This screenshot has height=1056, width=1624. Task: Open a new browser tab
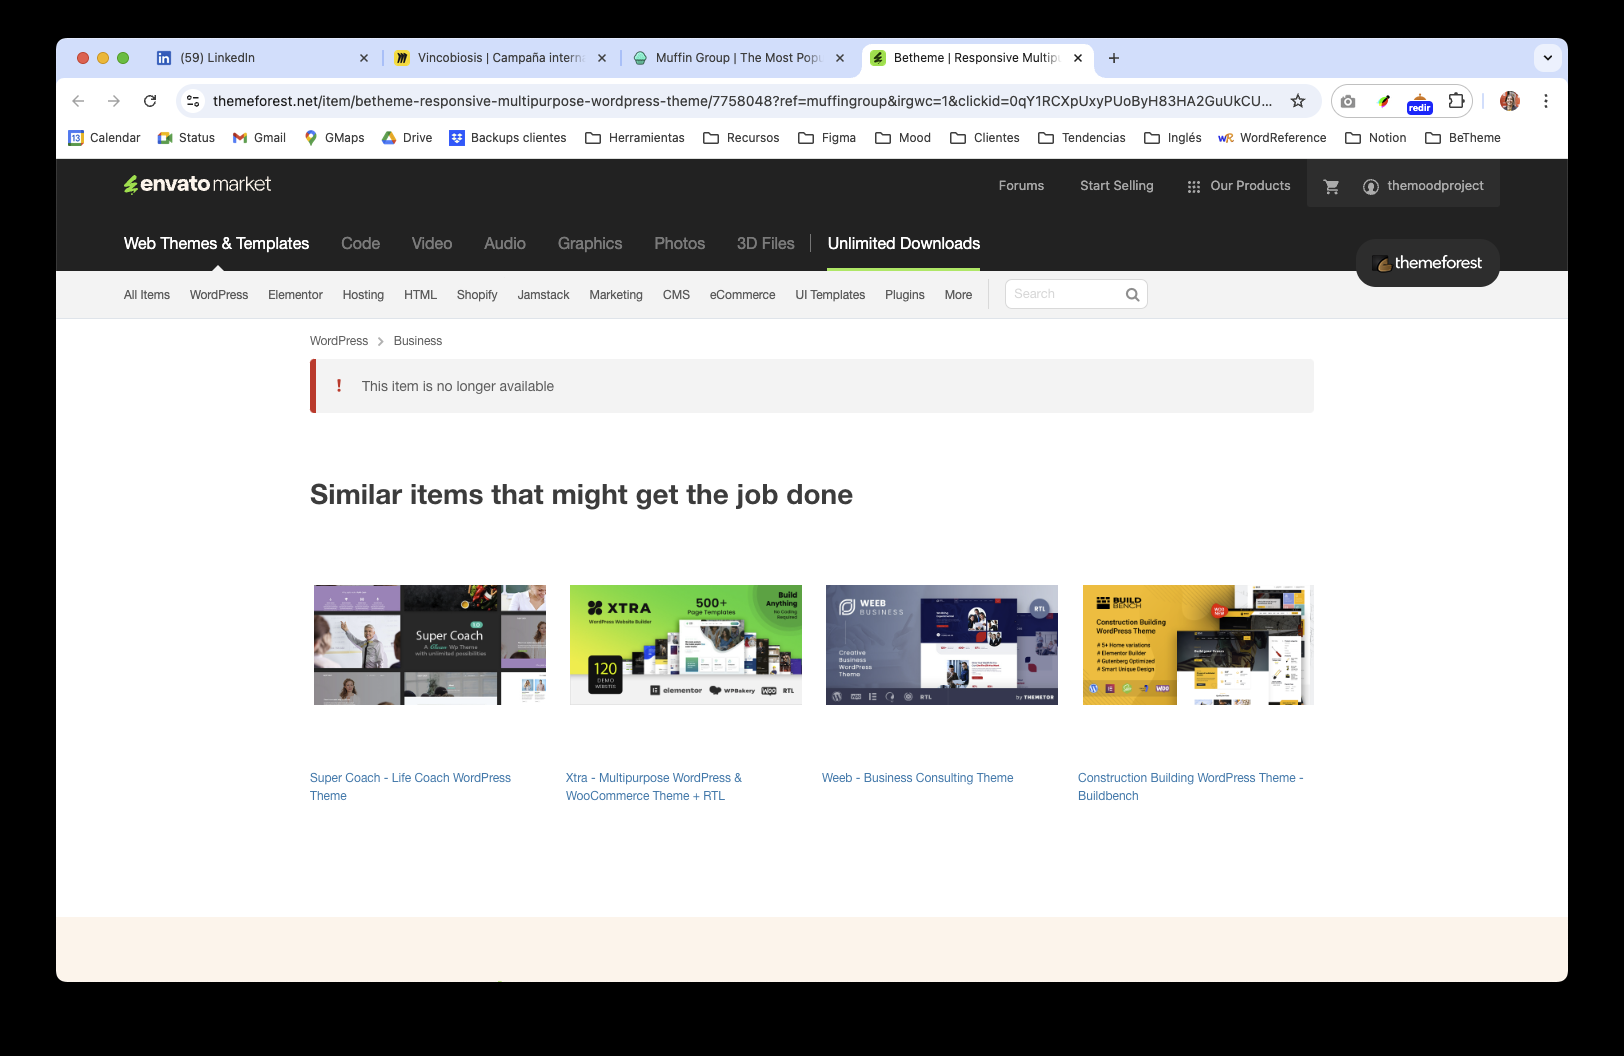pyautogui.click(x=1114, y=58)
